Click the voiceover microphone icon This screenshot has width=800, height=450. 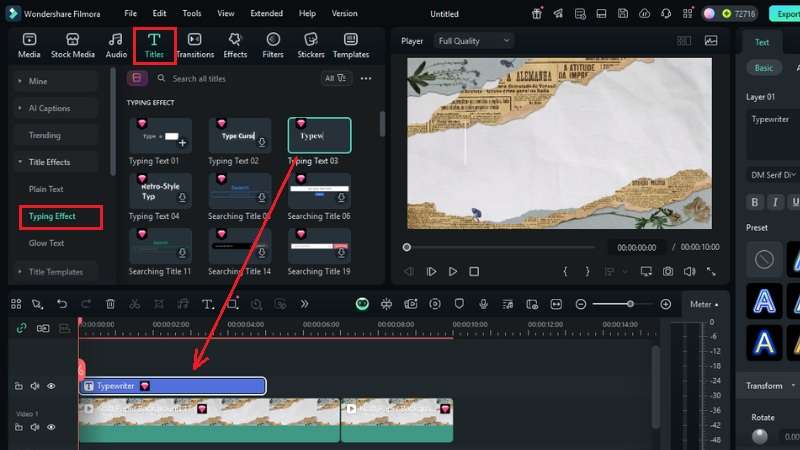[x=483, y=304]
